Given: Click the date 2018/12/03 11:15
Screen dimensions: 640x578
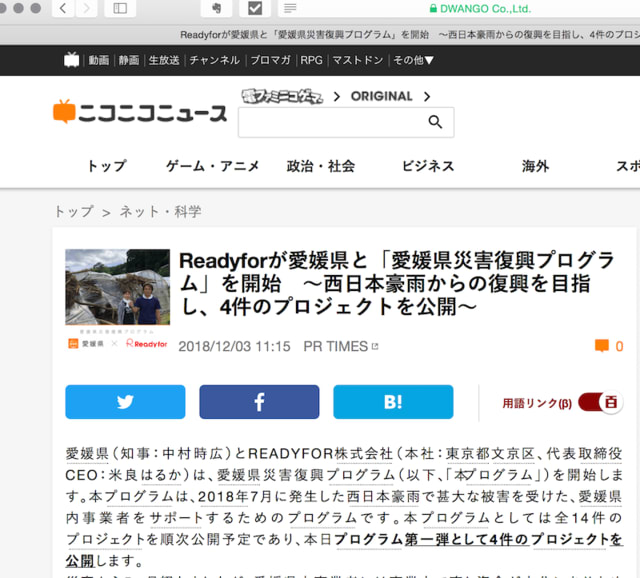Looking at the screenshot, I should (234, 347).
